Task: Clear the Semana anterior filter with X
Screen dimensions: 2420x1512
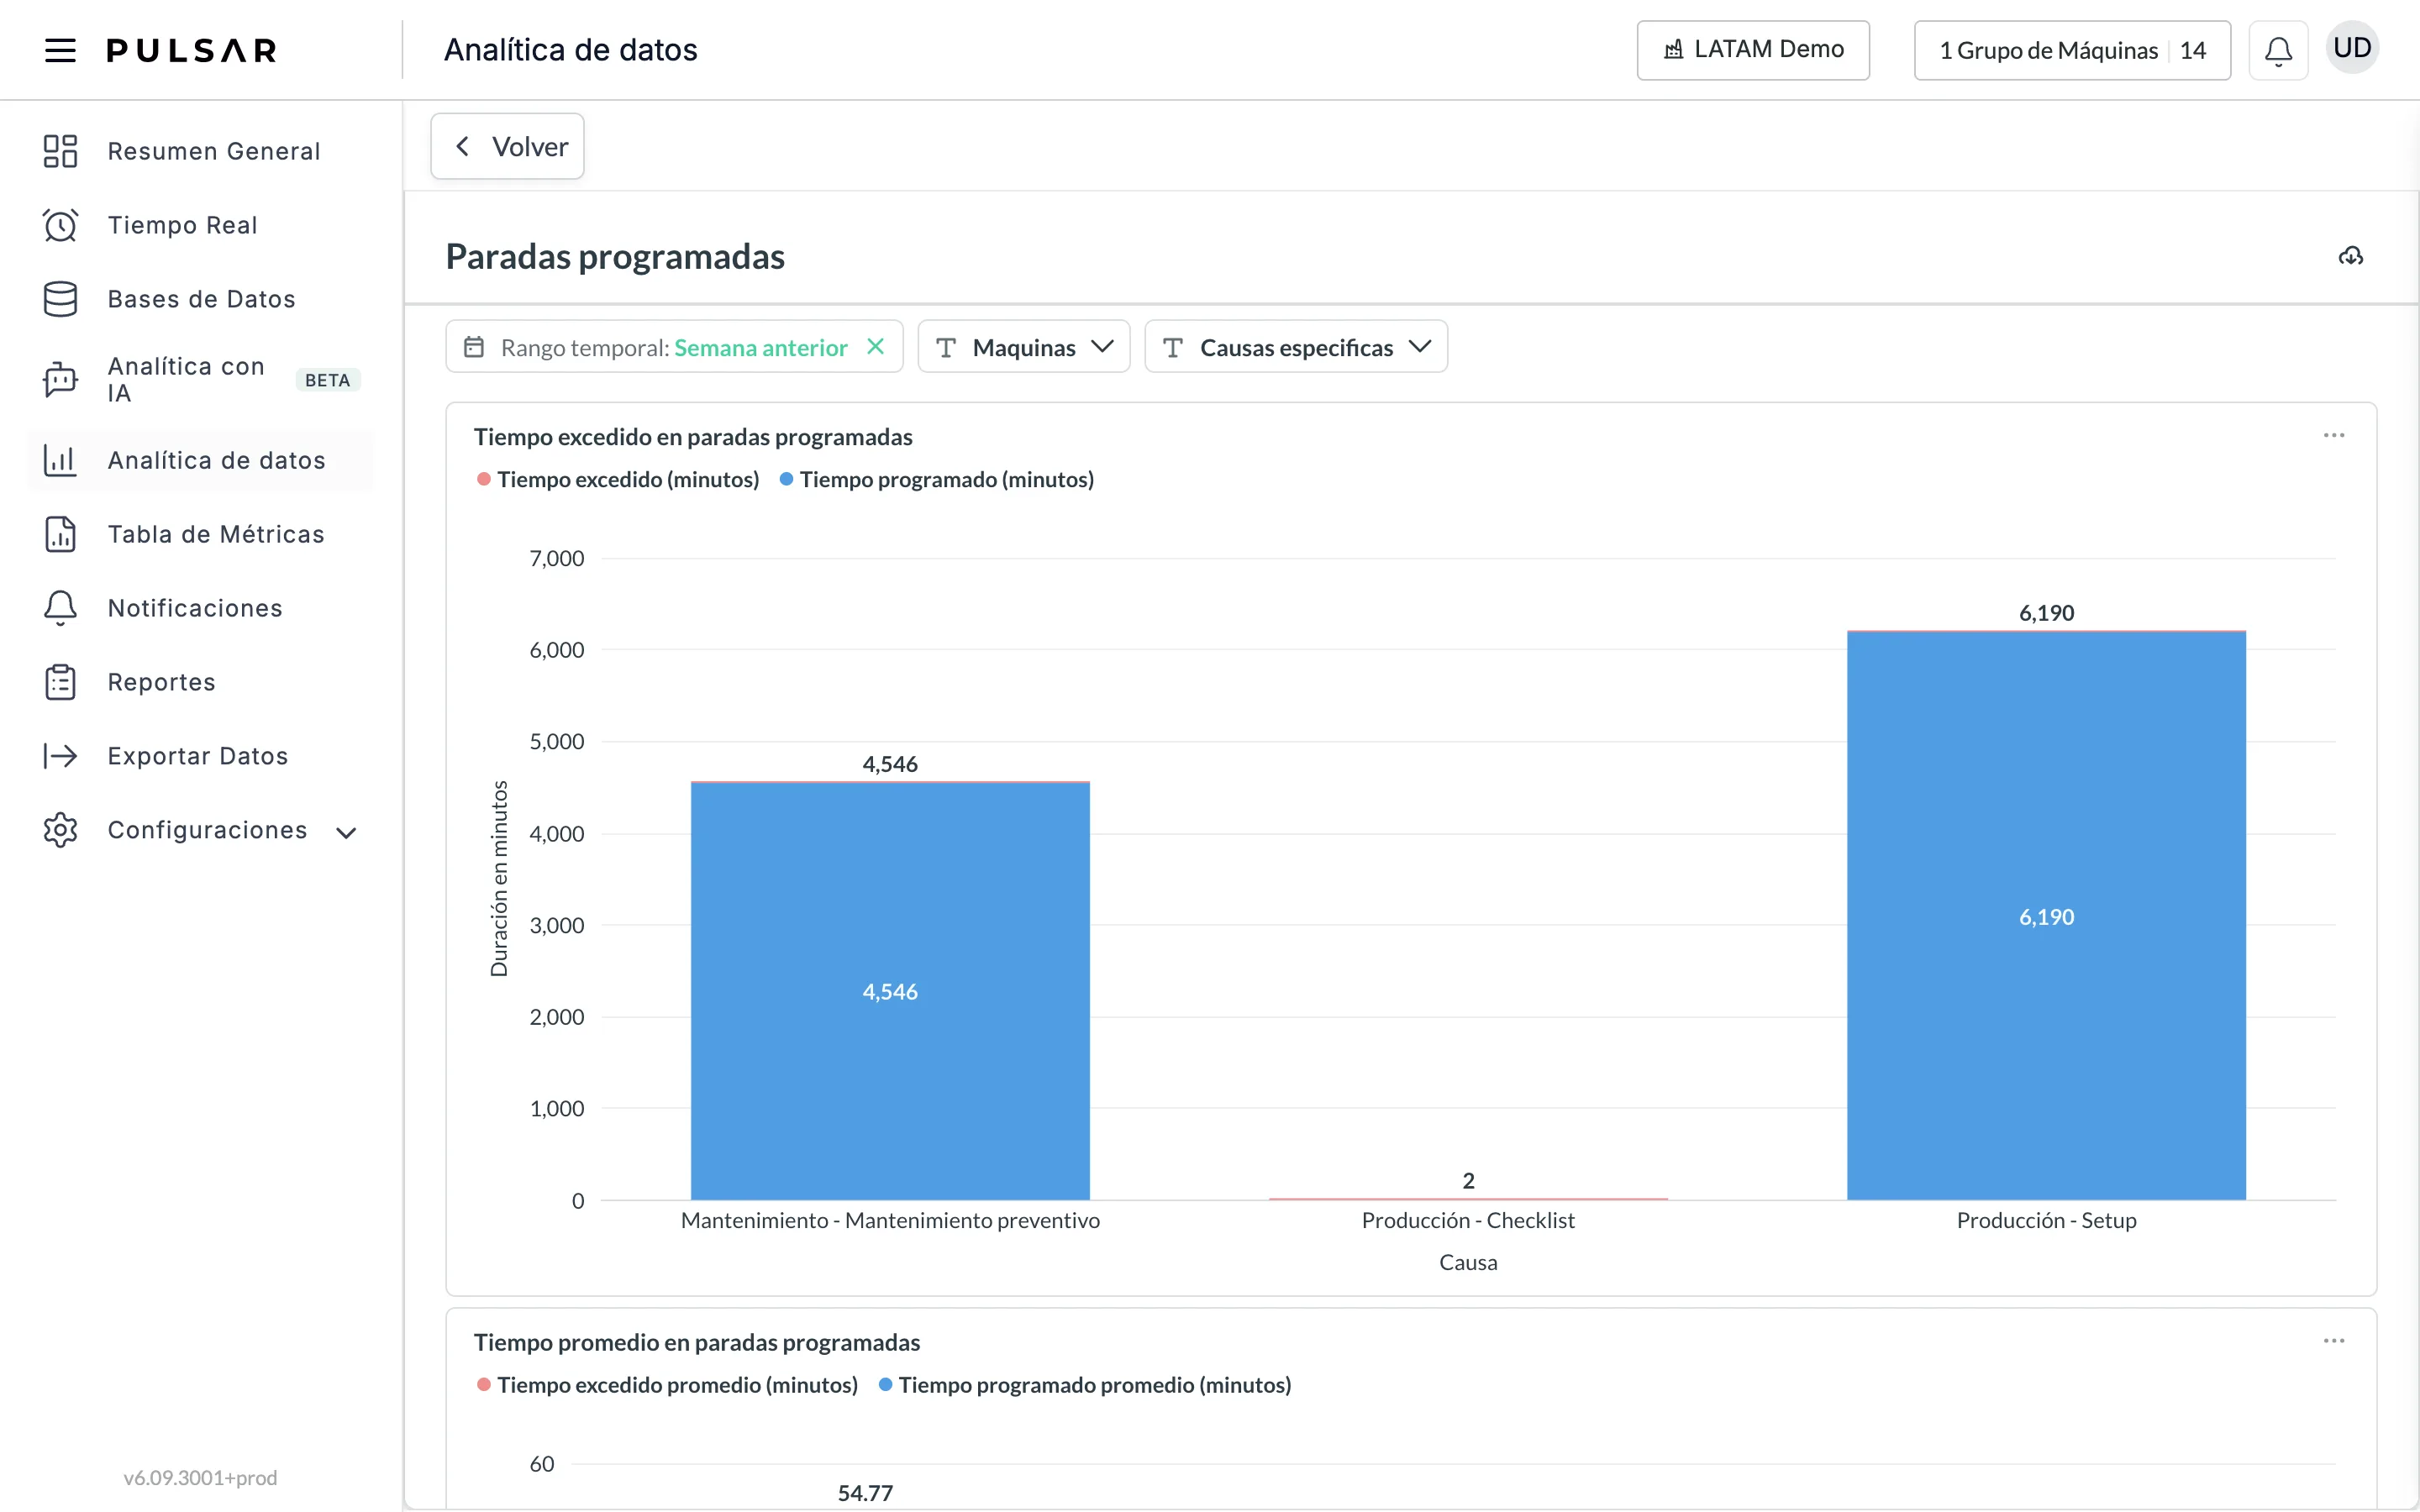Action: pyautogui.click(x=875, y=346)
